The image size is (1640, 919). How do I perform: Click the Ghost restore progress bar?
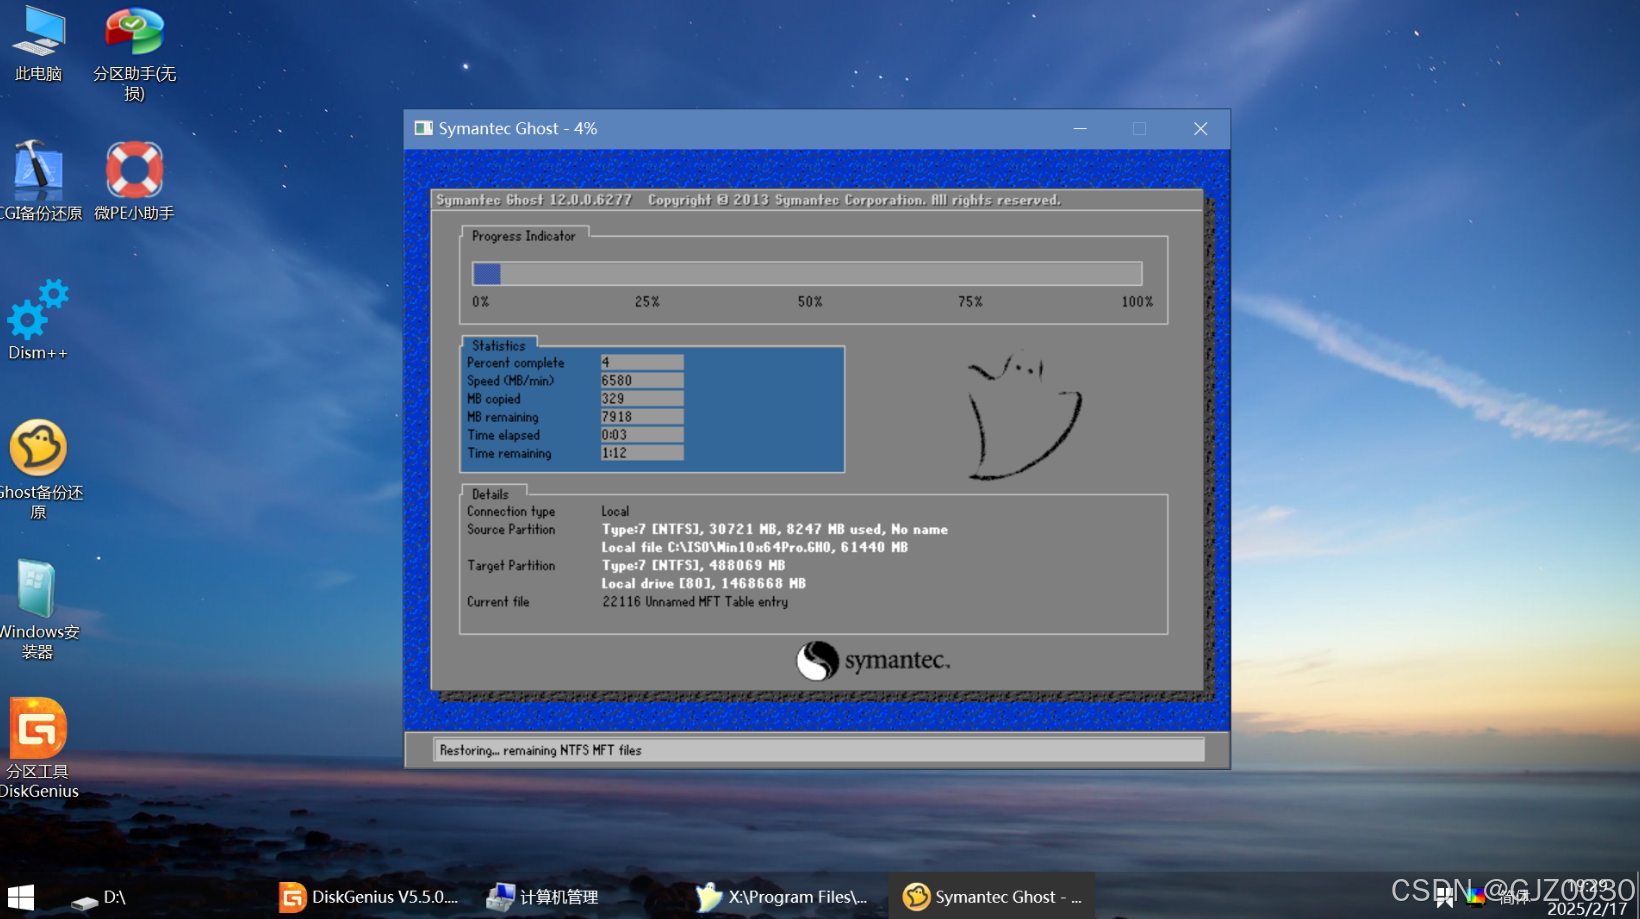(x=807, y=273)
